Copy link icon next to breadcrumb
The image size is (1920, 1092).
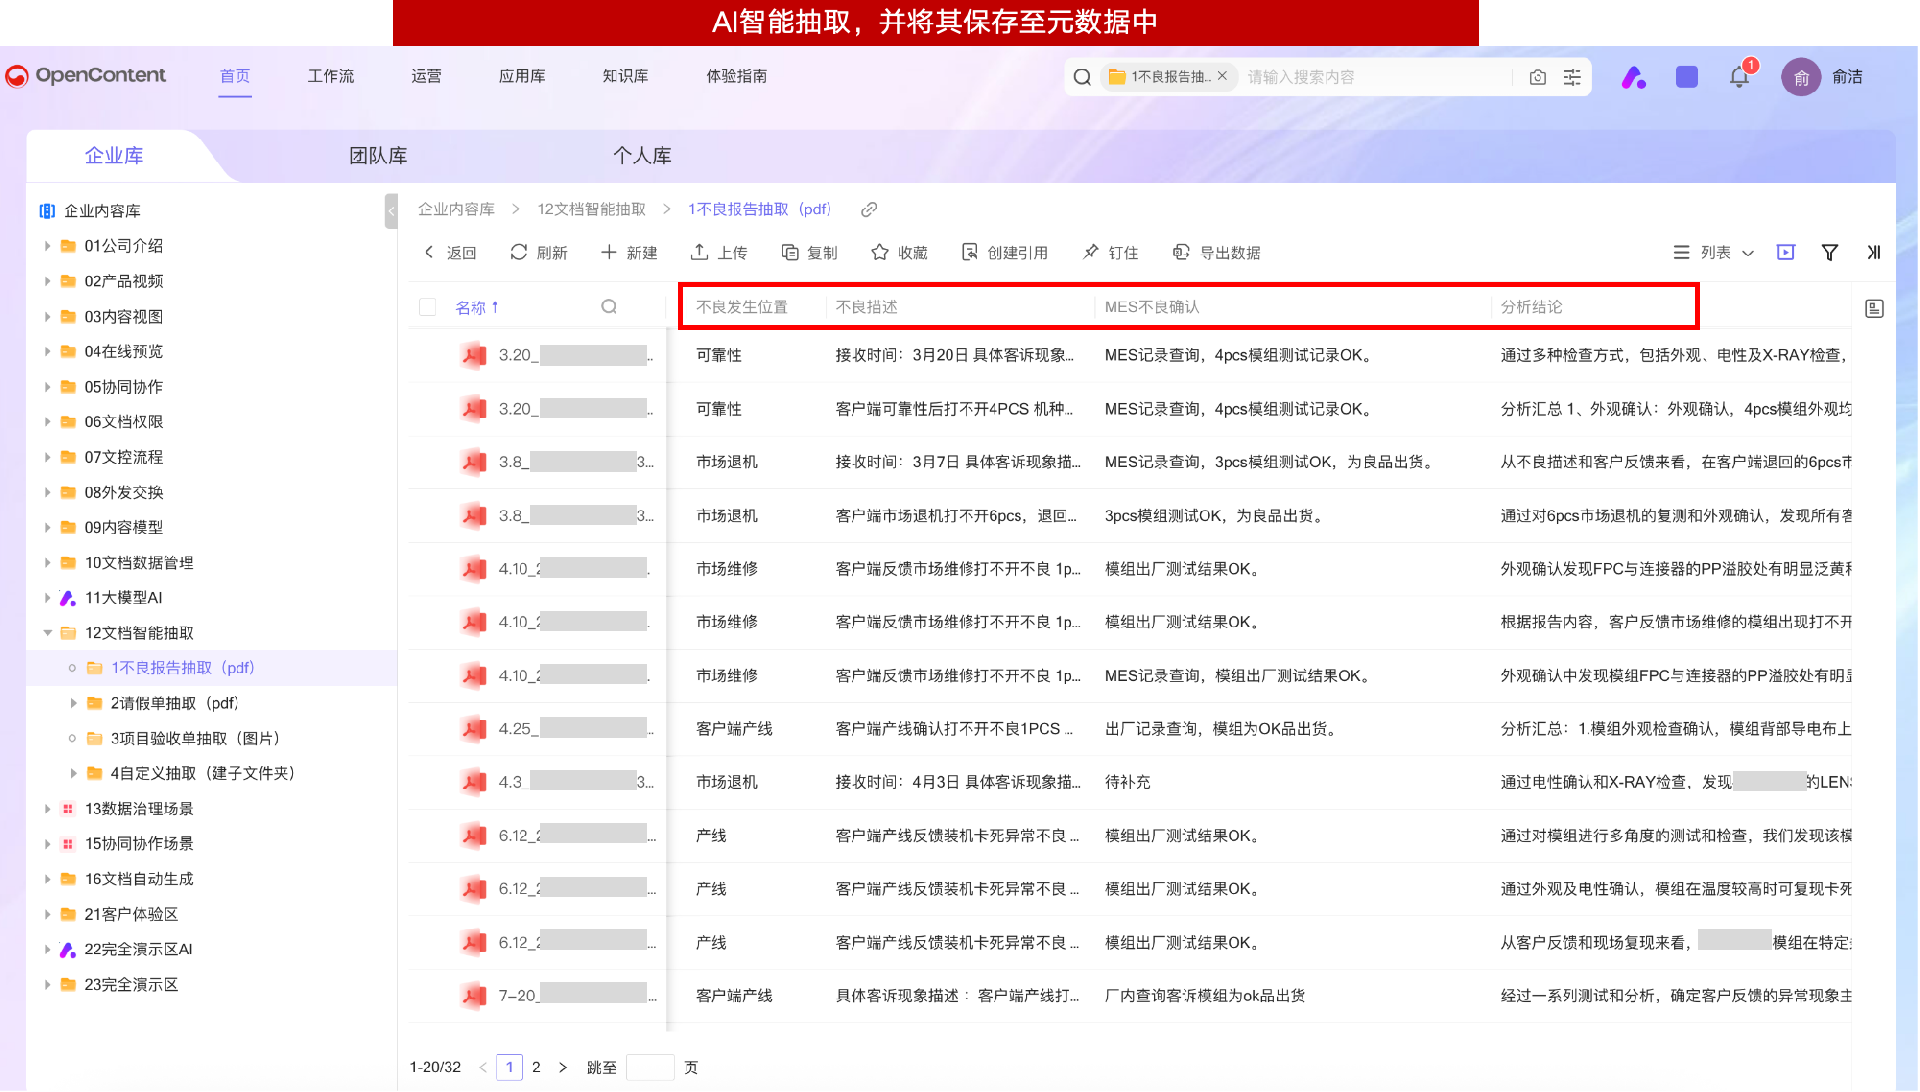coord(869,209)
